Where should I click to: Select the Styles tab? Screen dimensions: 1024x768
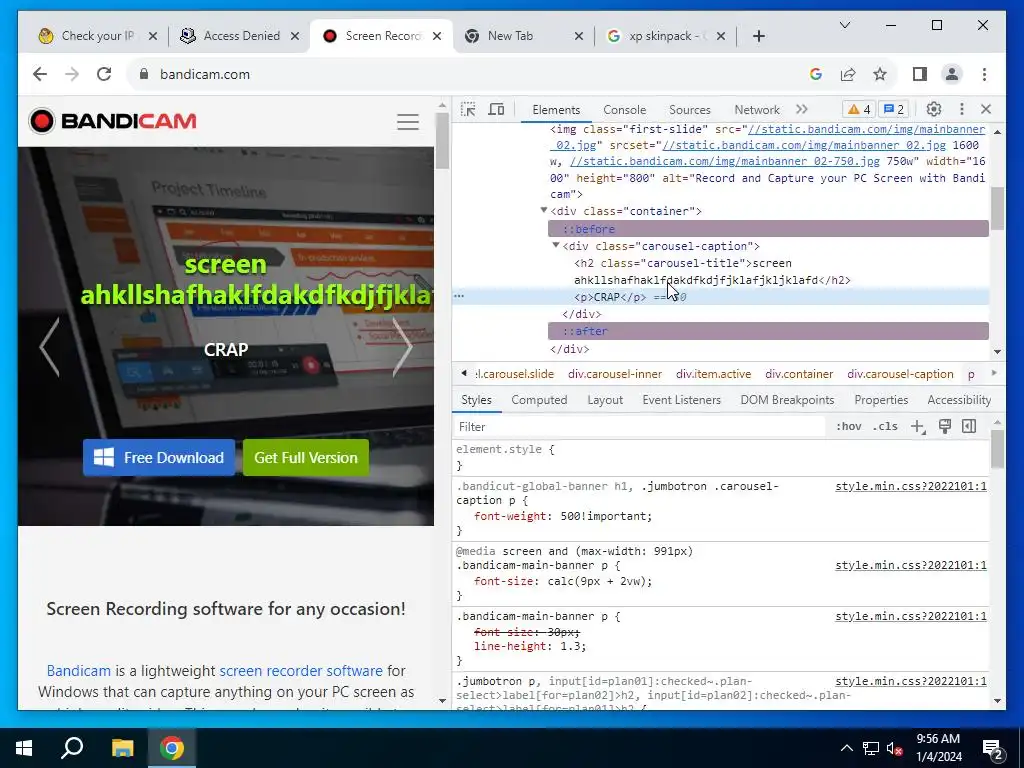pyautogui.click(x=476, y=400)
